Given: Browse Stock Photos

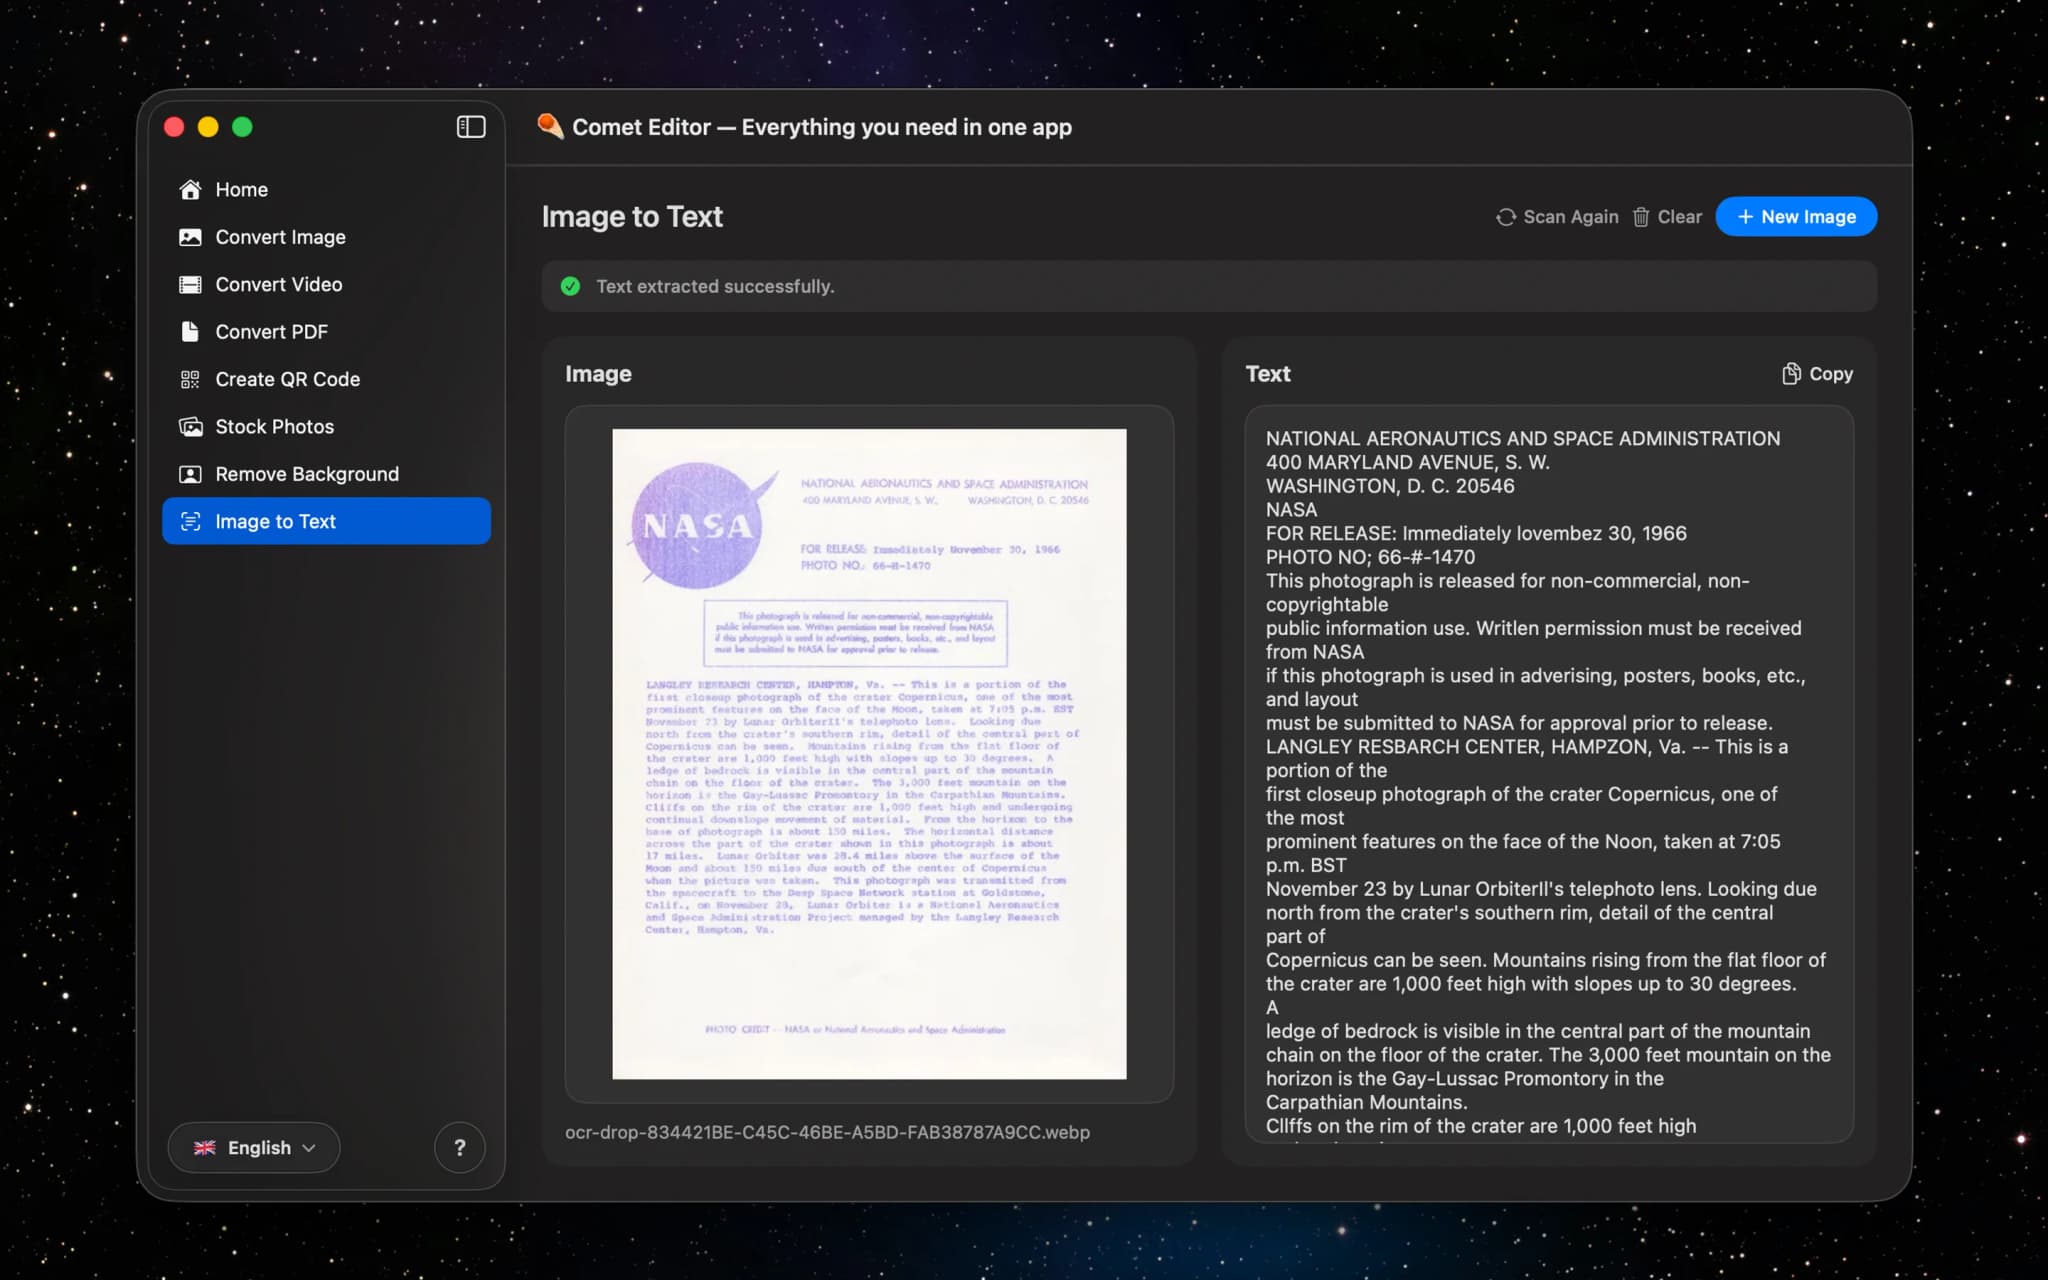Looking at the screenshot, I should coord(274,426).
